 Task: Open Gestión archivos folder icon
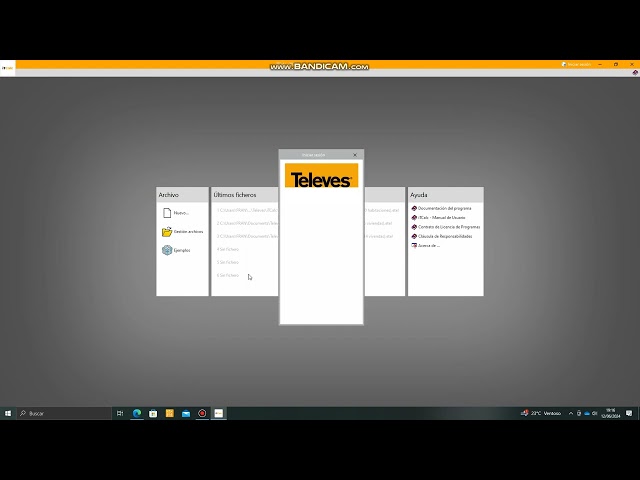[x=167, y=231]
